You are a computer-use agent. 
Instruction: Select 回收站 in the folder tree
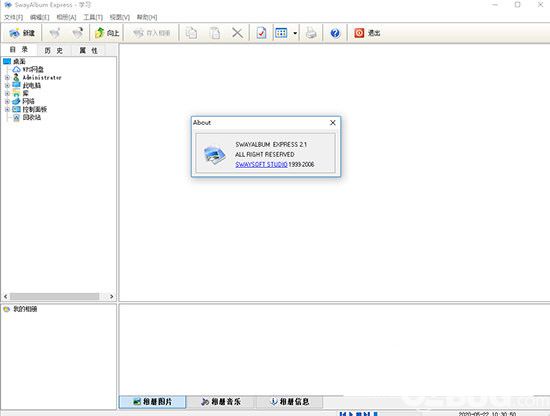(32, 117)
